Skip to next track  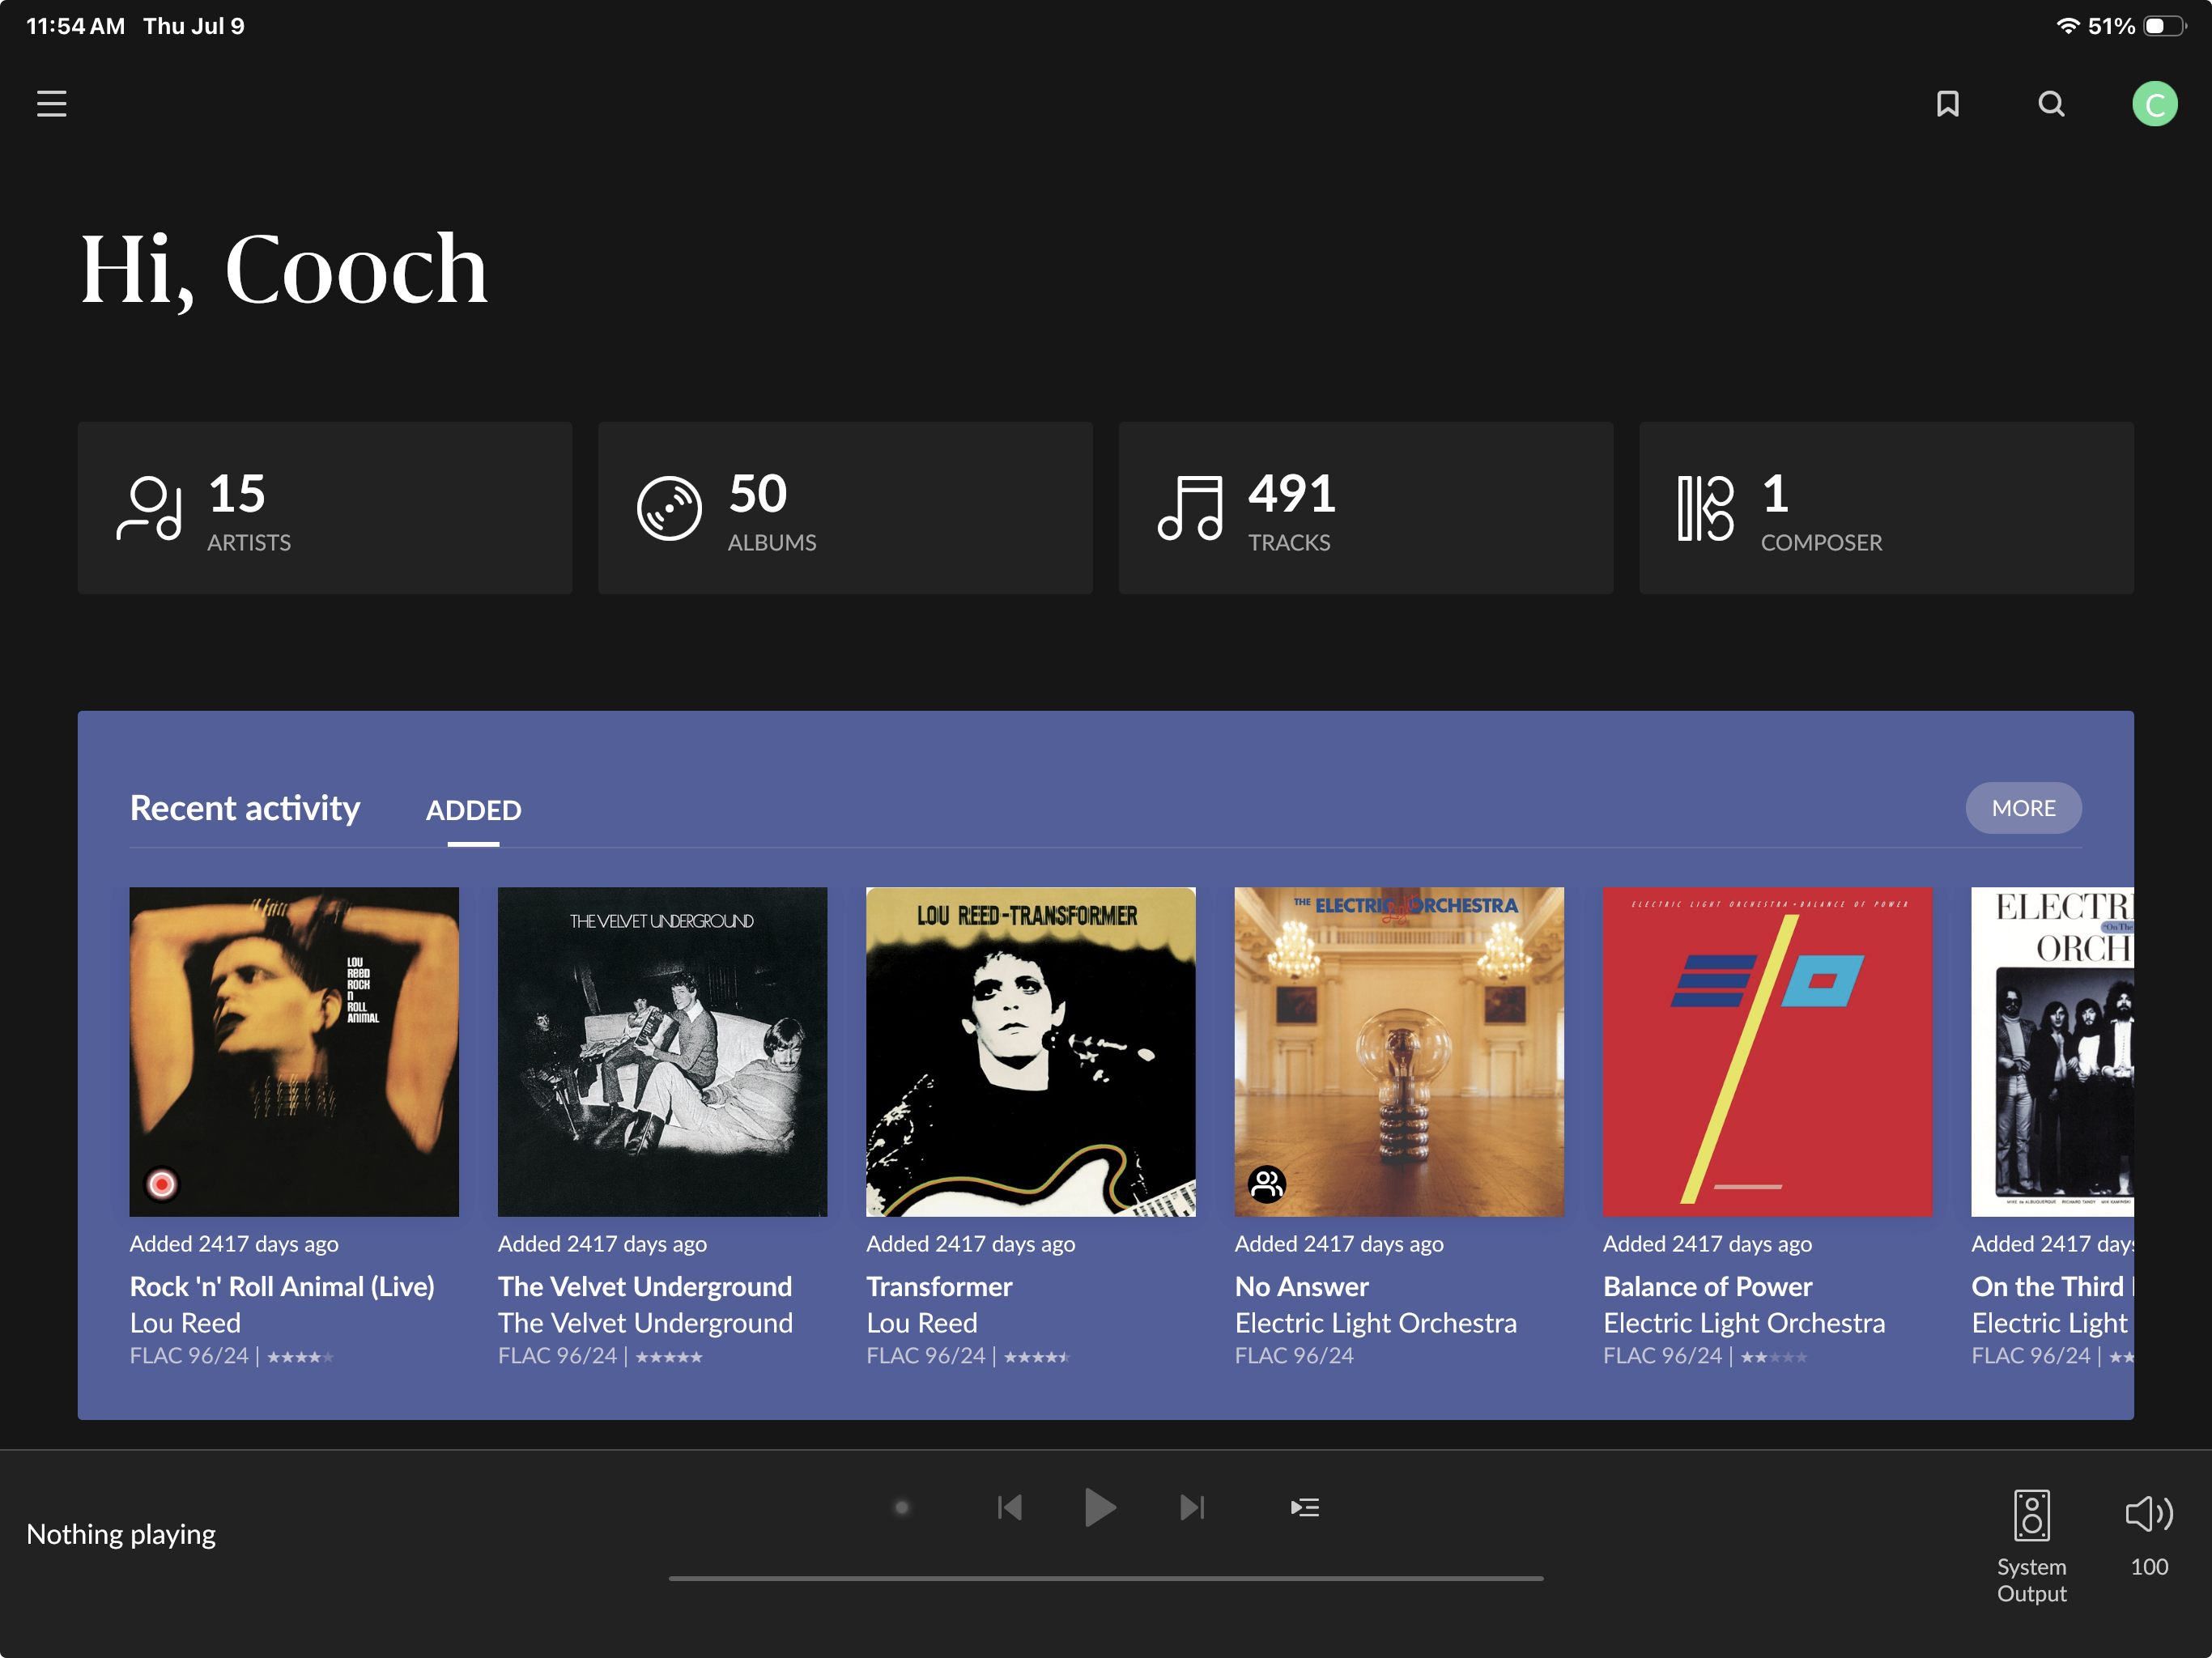[1192, 1507]
